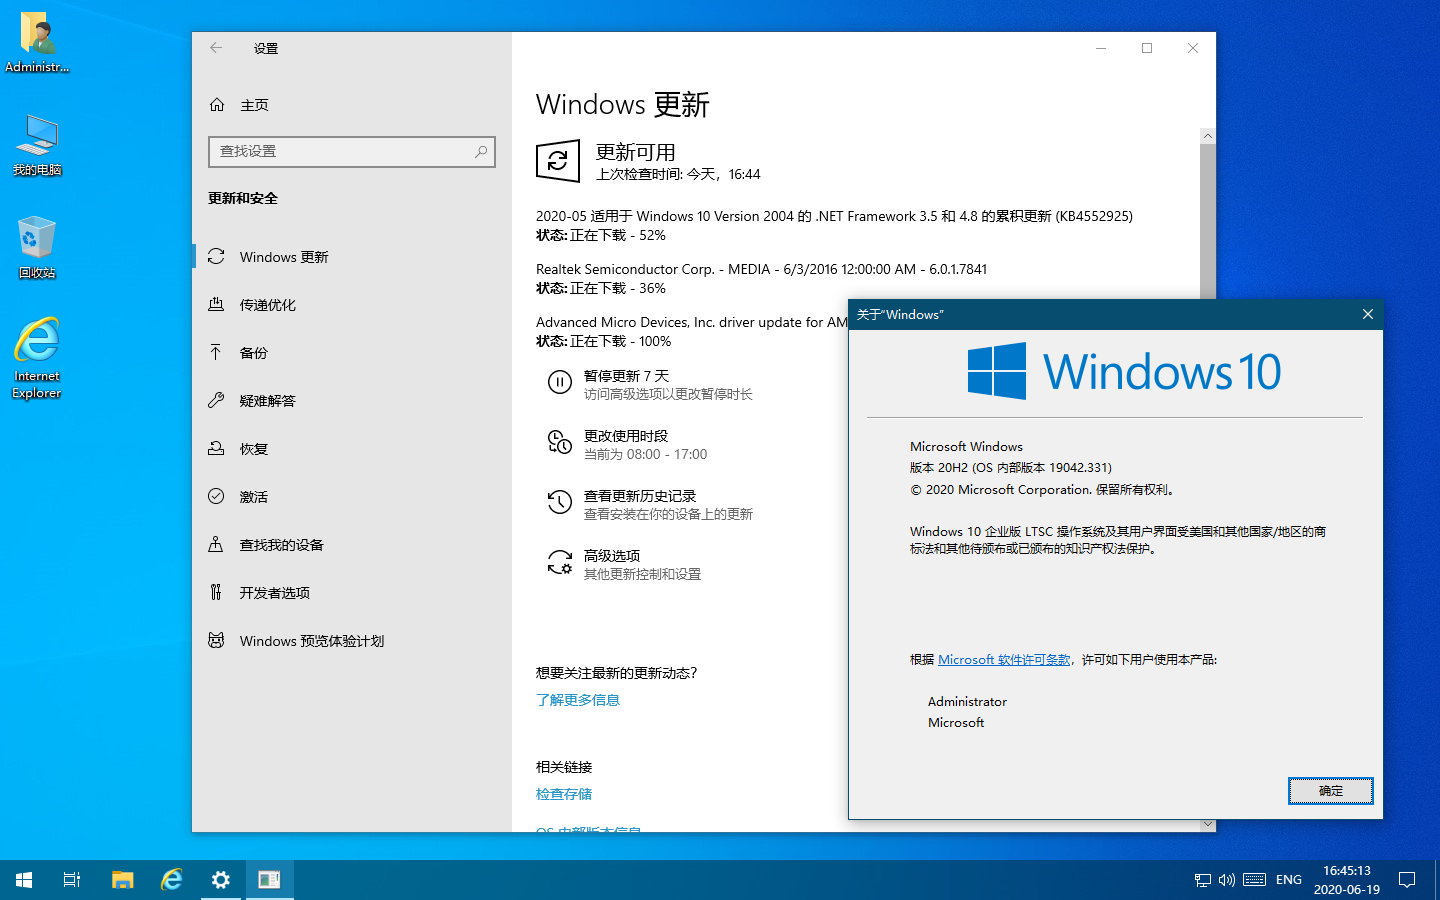Select 我的电脑 desktop icon

coord(37,146)
